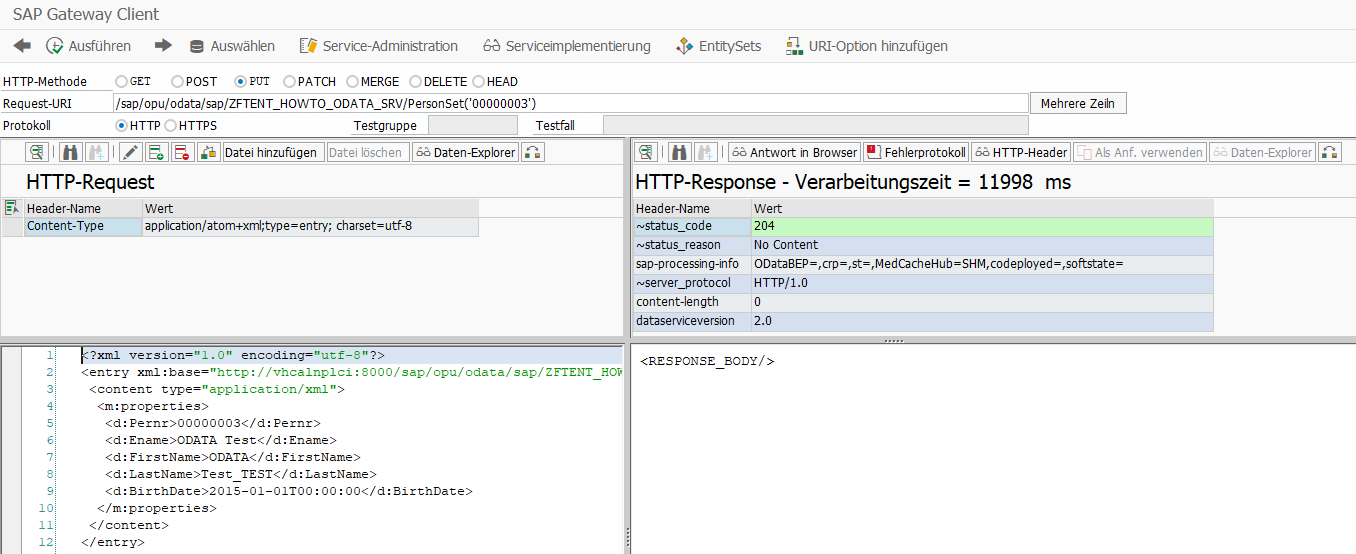The image size is (1356, 554).
Task: Open Service-Administration
Action: [x=378, y=46]
